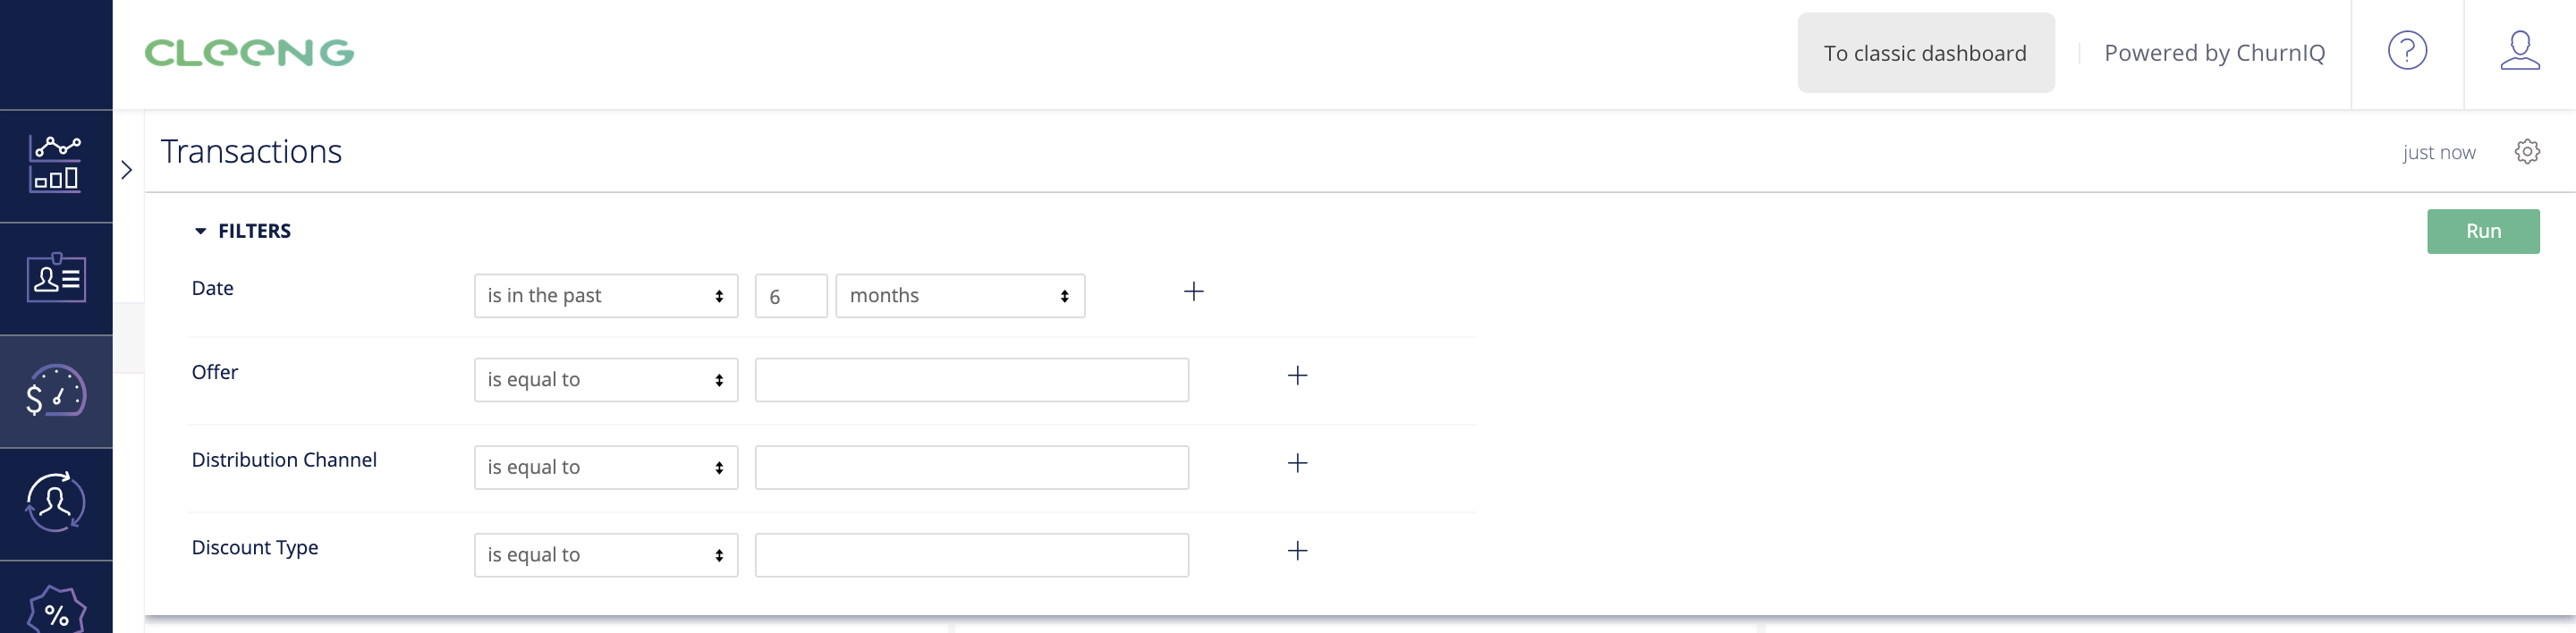The height and width of the screenshot is (633, 2576).
Task: Collapse the FILTERS section
Action: [242, 231]
